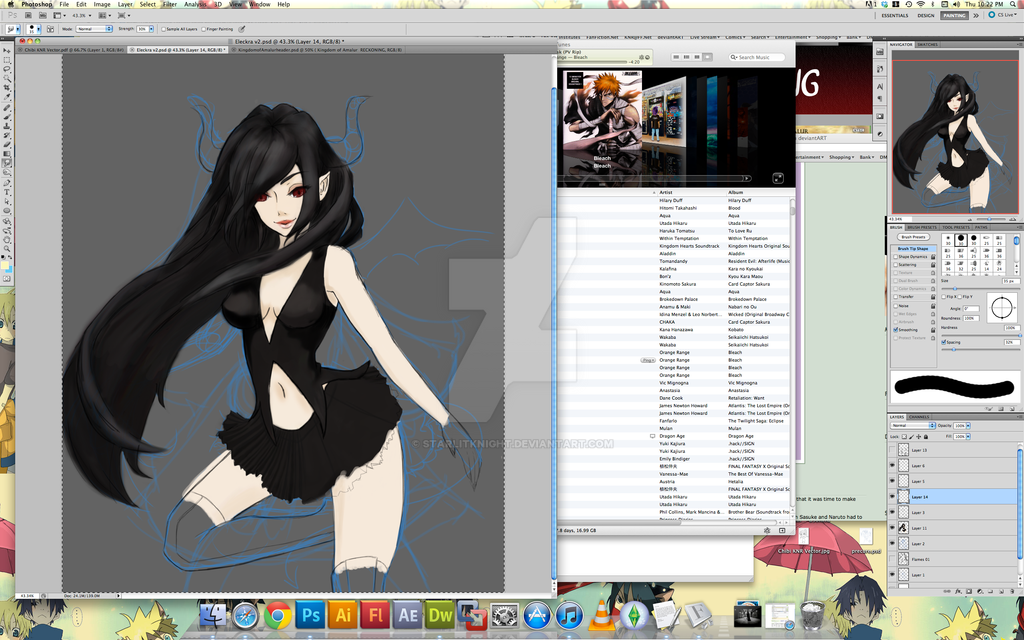Open Illustrator from the Dock
This screenshot has height=640, width=1024.
coord(343,615)
